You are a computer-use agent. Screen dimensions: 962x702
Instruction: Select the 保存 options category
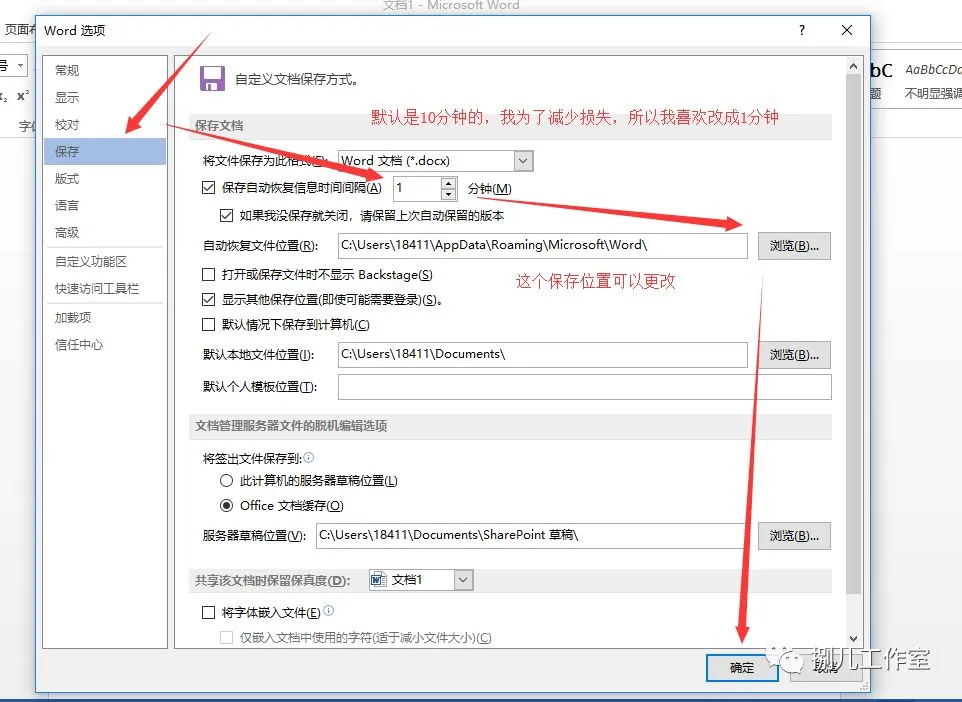click(x=105, y=152)
